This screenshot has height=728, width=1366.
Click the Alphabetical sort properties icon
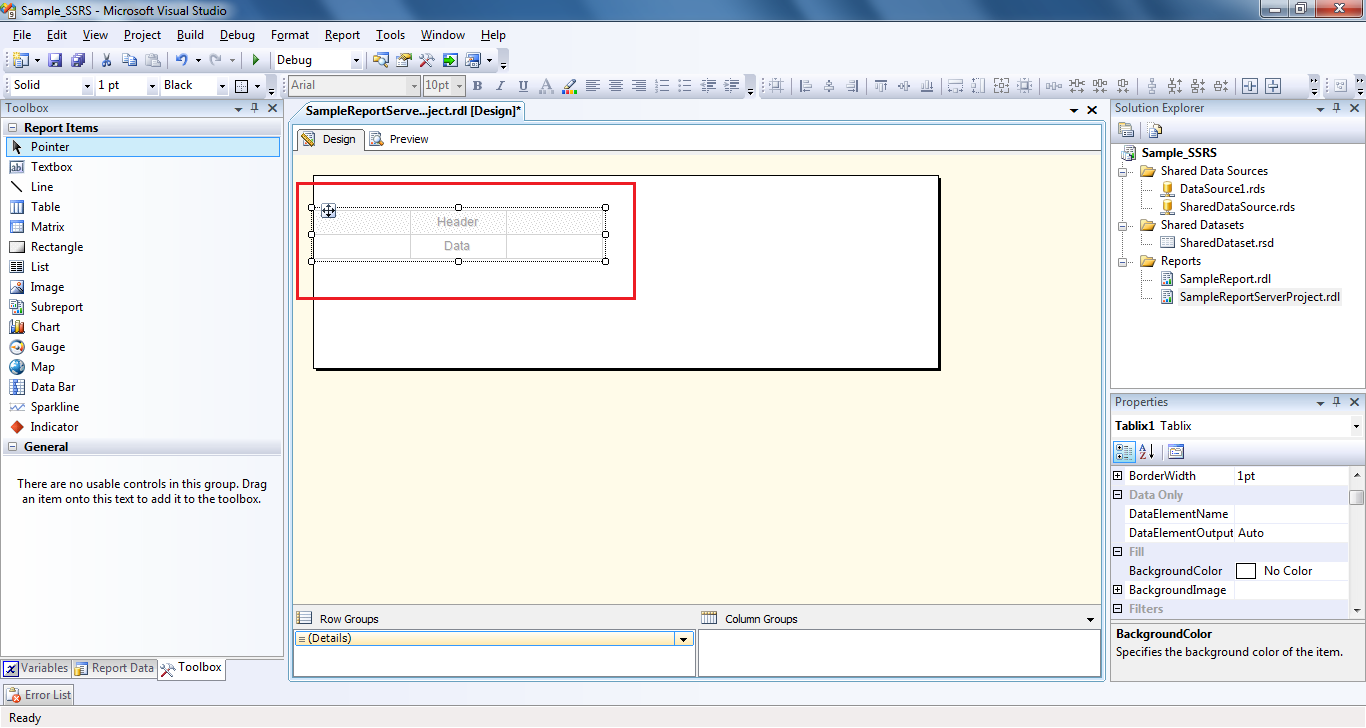(1147, 452)
